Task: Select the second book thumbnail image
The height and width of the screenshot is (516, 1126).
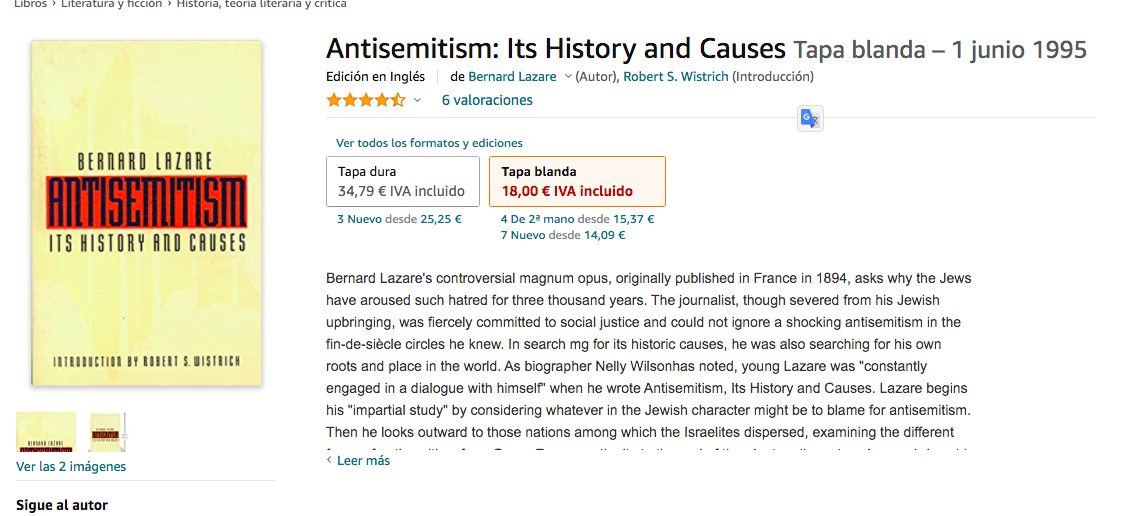Action: pos(107,432)
